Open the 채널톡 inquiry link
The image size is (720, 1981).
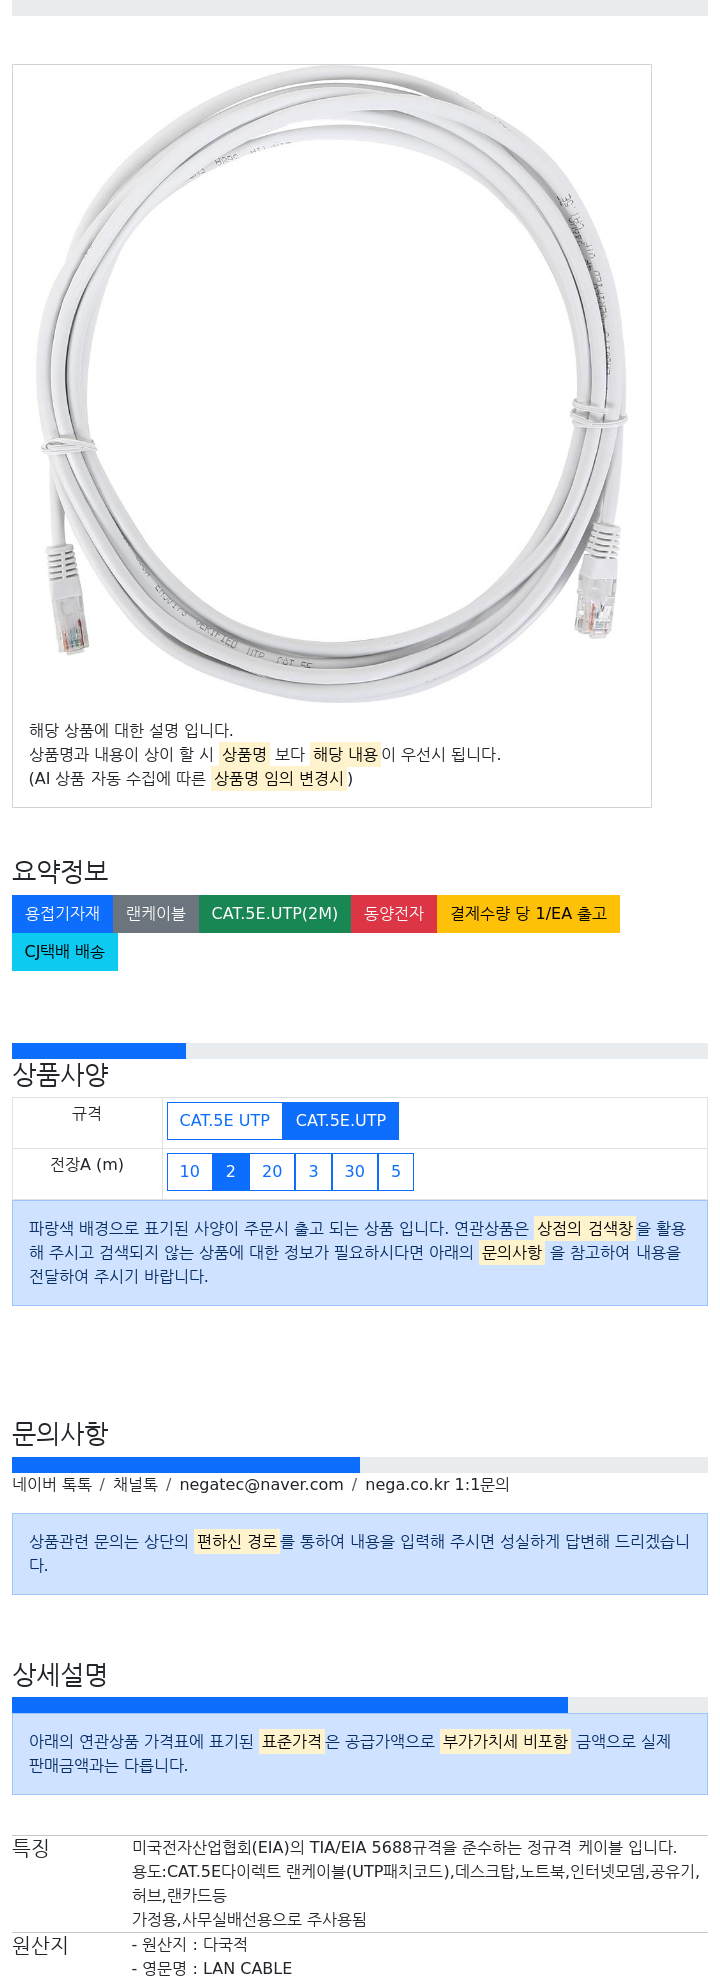point(135,1485)
